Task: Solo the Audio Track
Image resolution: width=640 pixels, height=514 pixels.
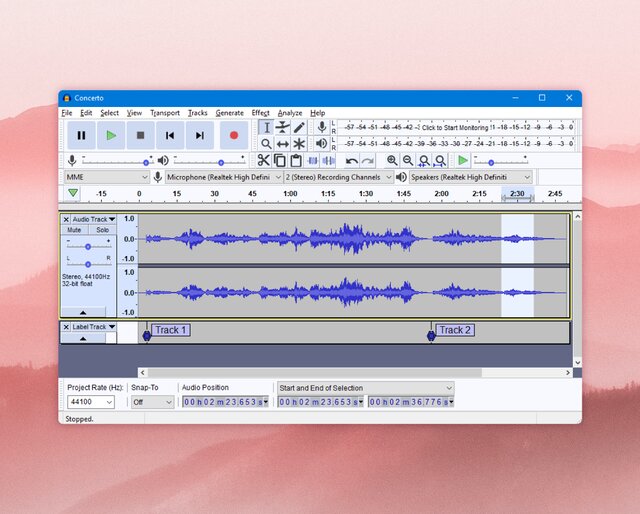Action: (102, 230)
